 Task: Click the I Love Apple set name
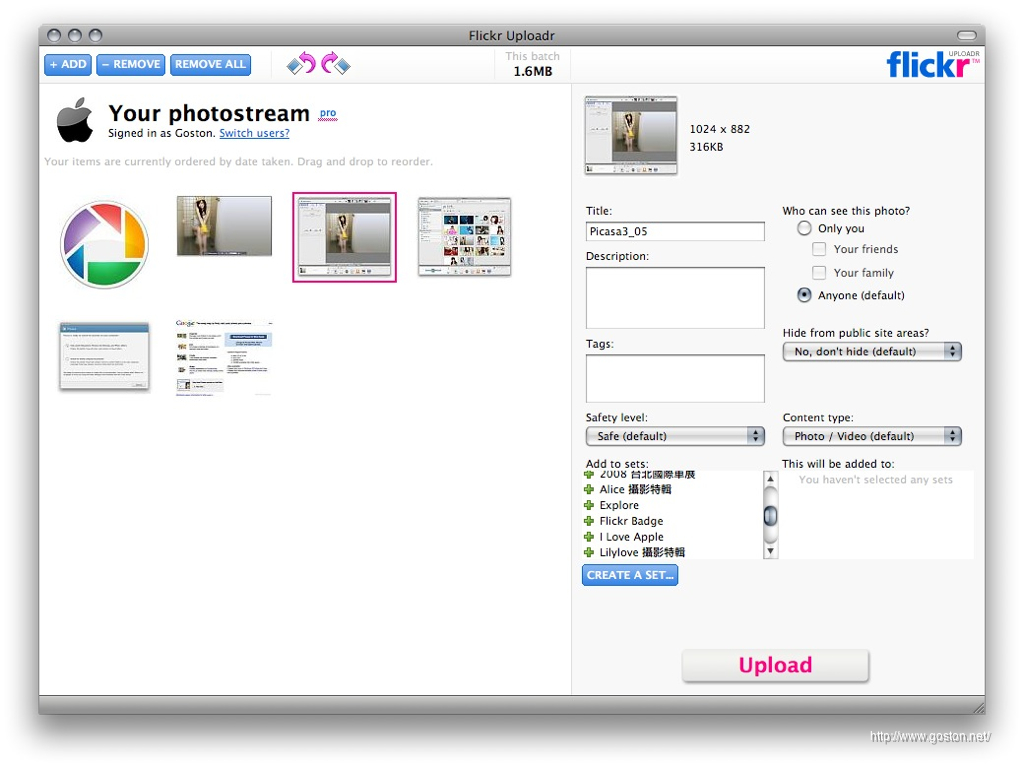pyautogui.click(x=631, y=536)
